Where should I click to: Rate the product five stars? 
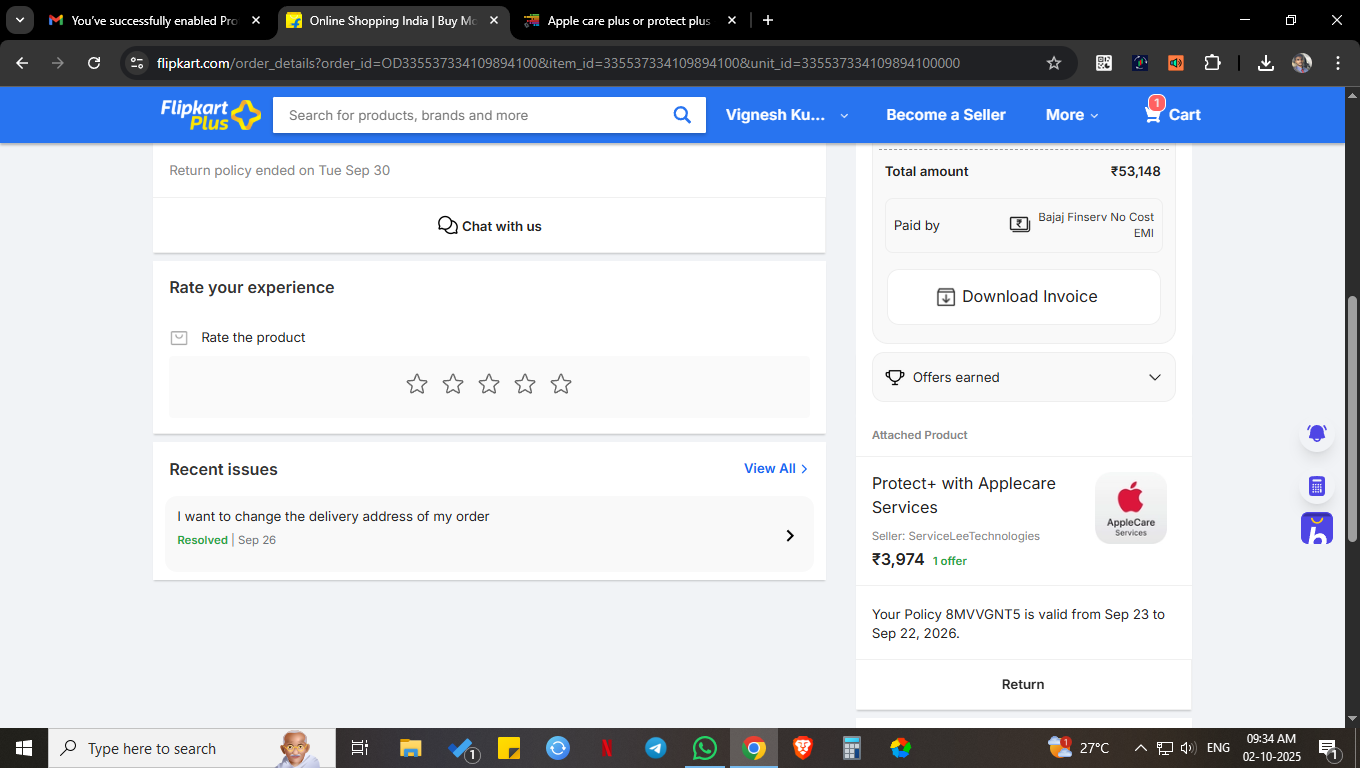tap(561, 384)
